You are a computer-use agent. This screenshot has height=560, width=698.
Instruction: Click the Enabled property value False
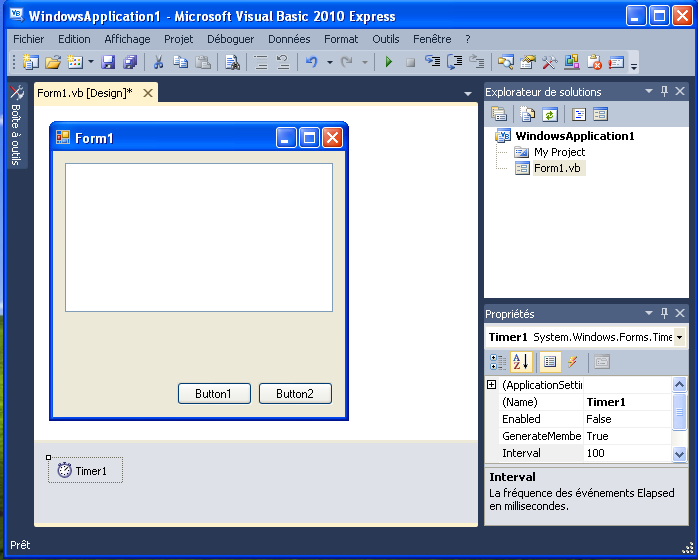pos(627,419)
